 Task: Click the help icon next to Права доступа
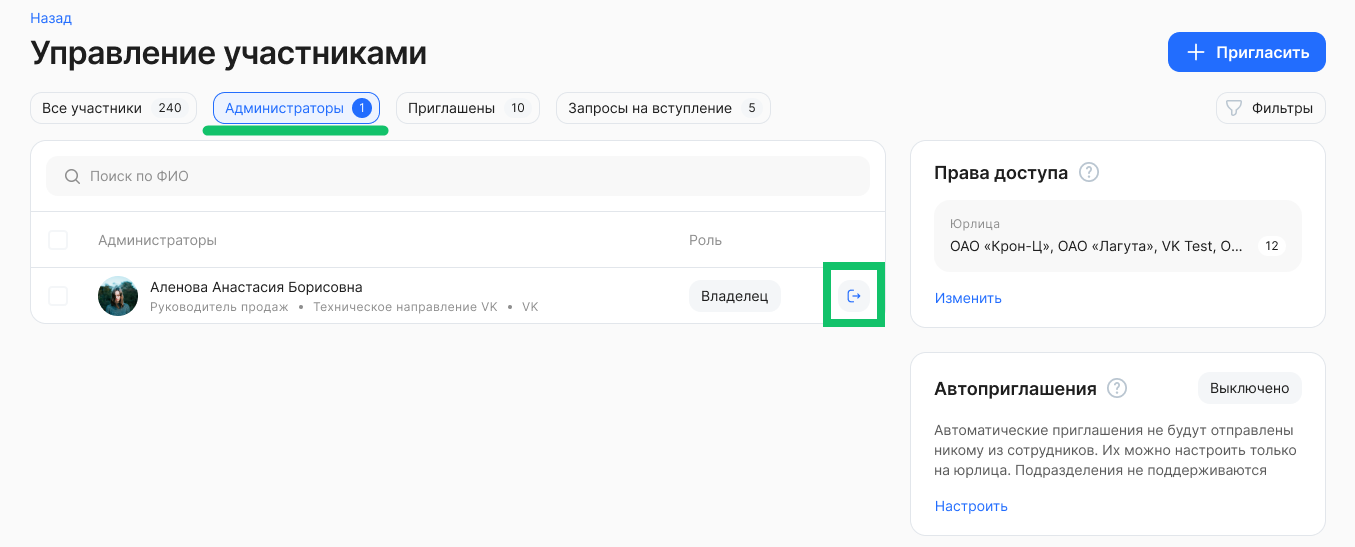click(1090, 172)
